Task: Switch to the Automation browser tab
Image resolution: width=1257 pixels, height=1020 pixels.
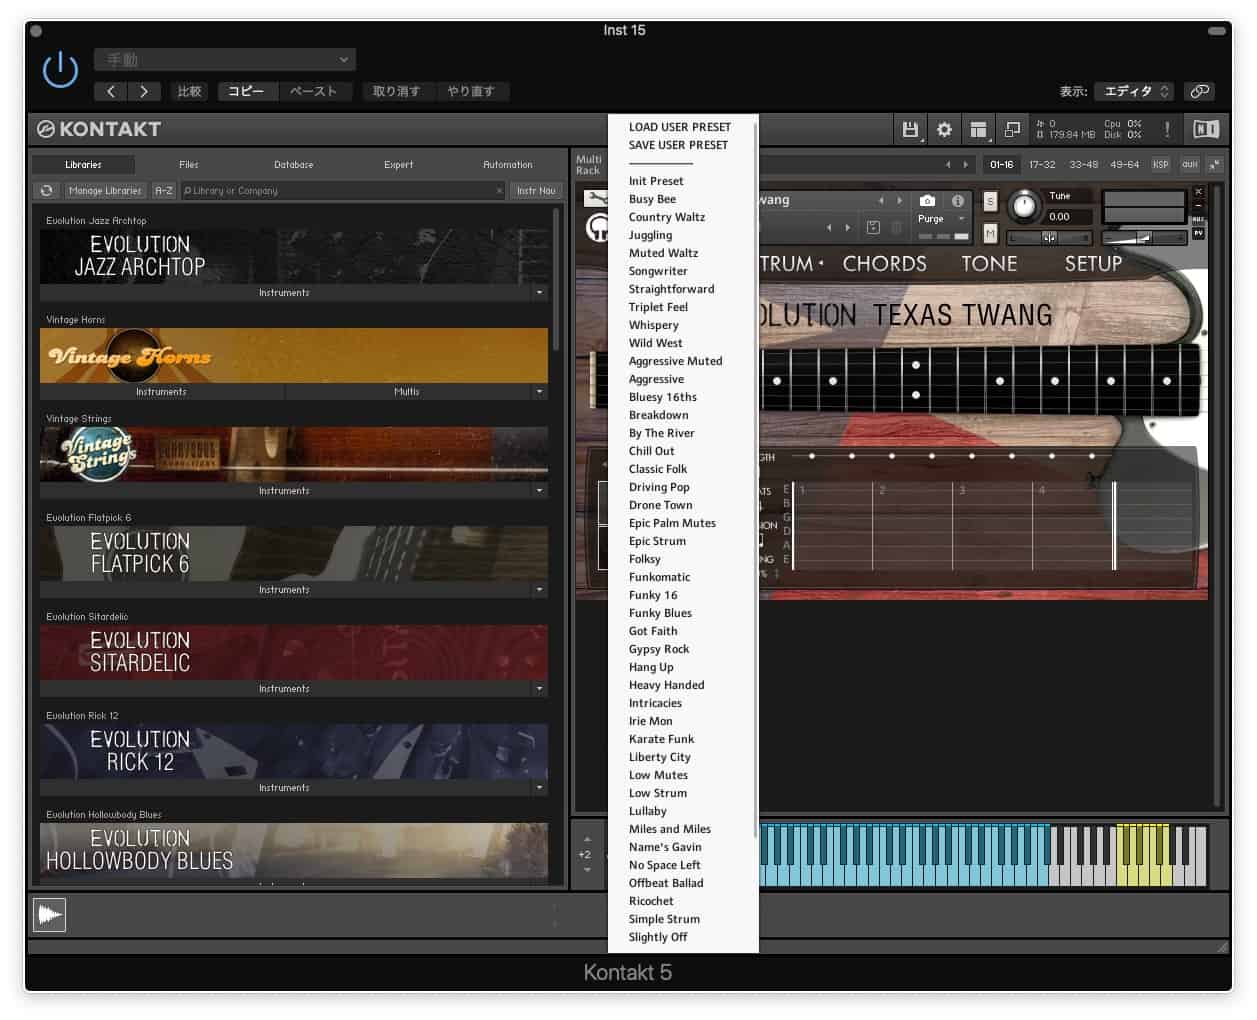Action: click(x=508, y=165)
